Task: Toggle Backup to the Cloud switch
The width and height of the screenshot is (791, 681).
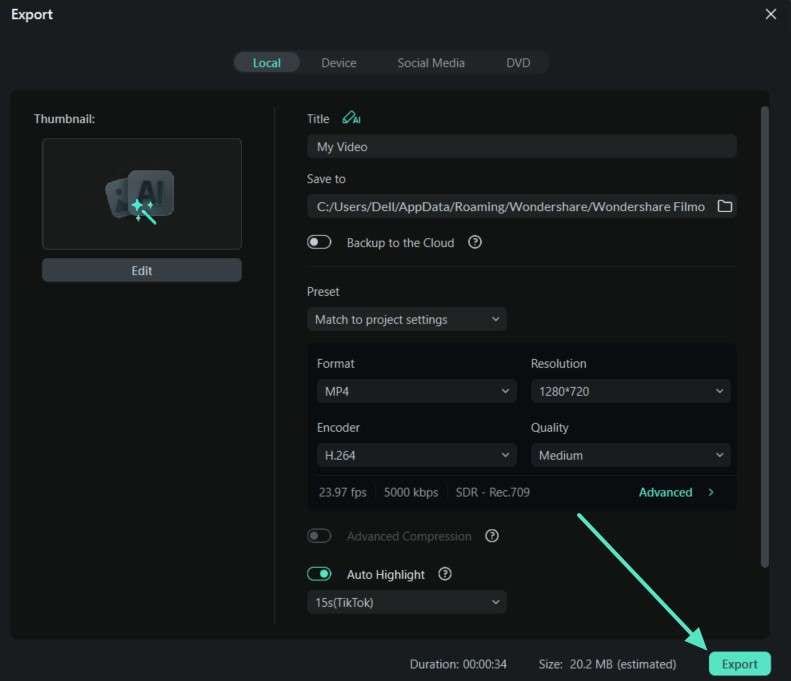Action: (x=319, y=242)
